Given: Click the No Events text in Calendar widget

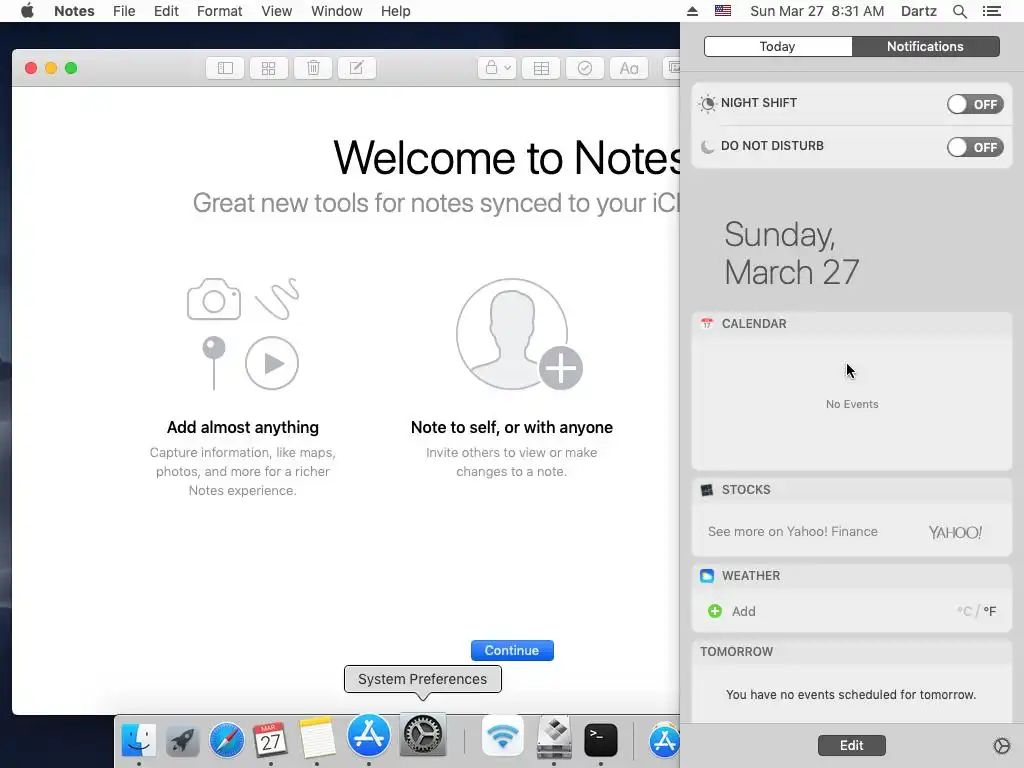Looking at the screenshot, I should point(852,404).
